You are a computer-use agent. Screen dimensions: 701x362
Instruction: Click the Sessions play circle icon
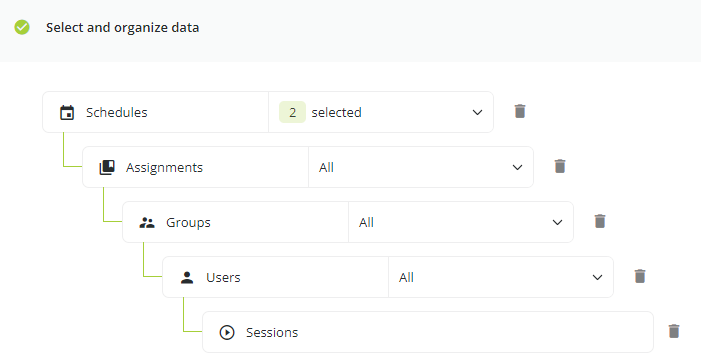pos(227,333)
